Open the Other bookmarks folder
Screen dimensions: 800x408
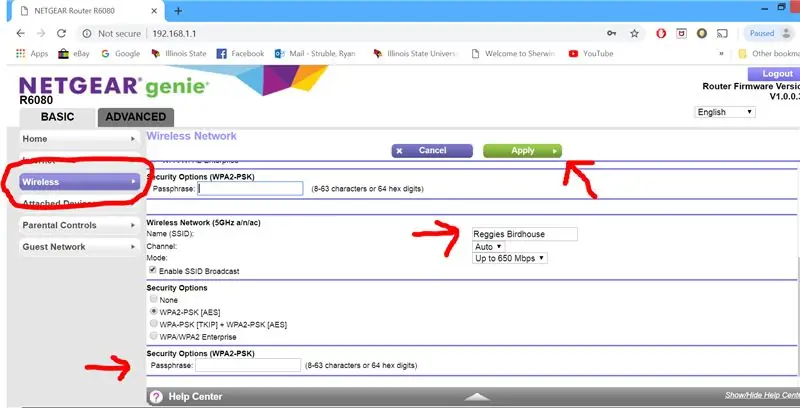coord(768,54)
